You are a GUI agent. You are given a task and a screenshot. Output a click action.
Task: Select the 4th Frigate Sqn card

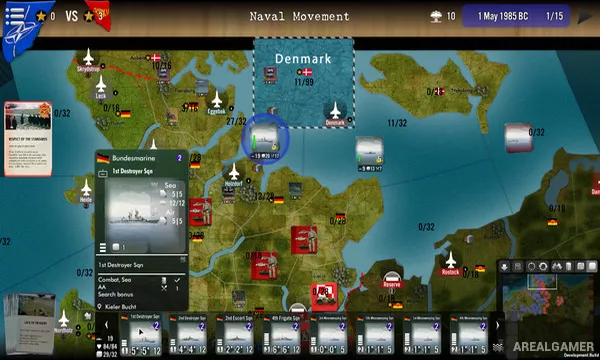tap(281, 335)
